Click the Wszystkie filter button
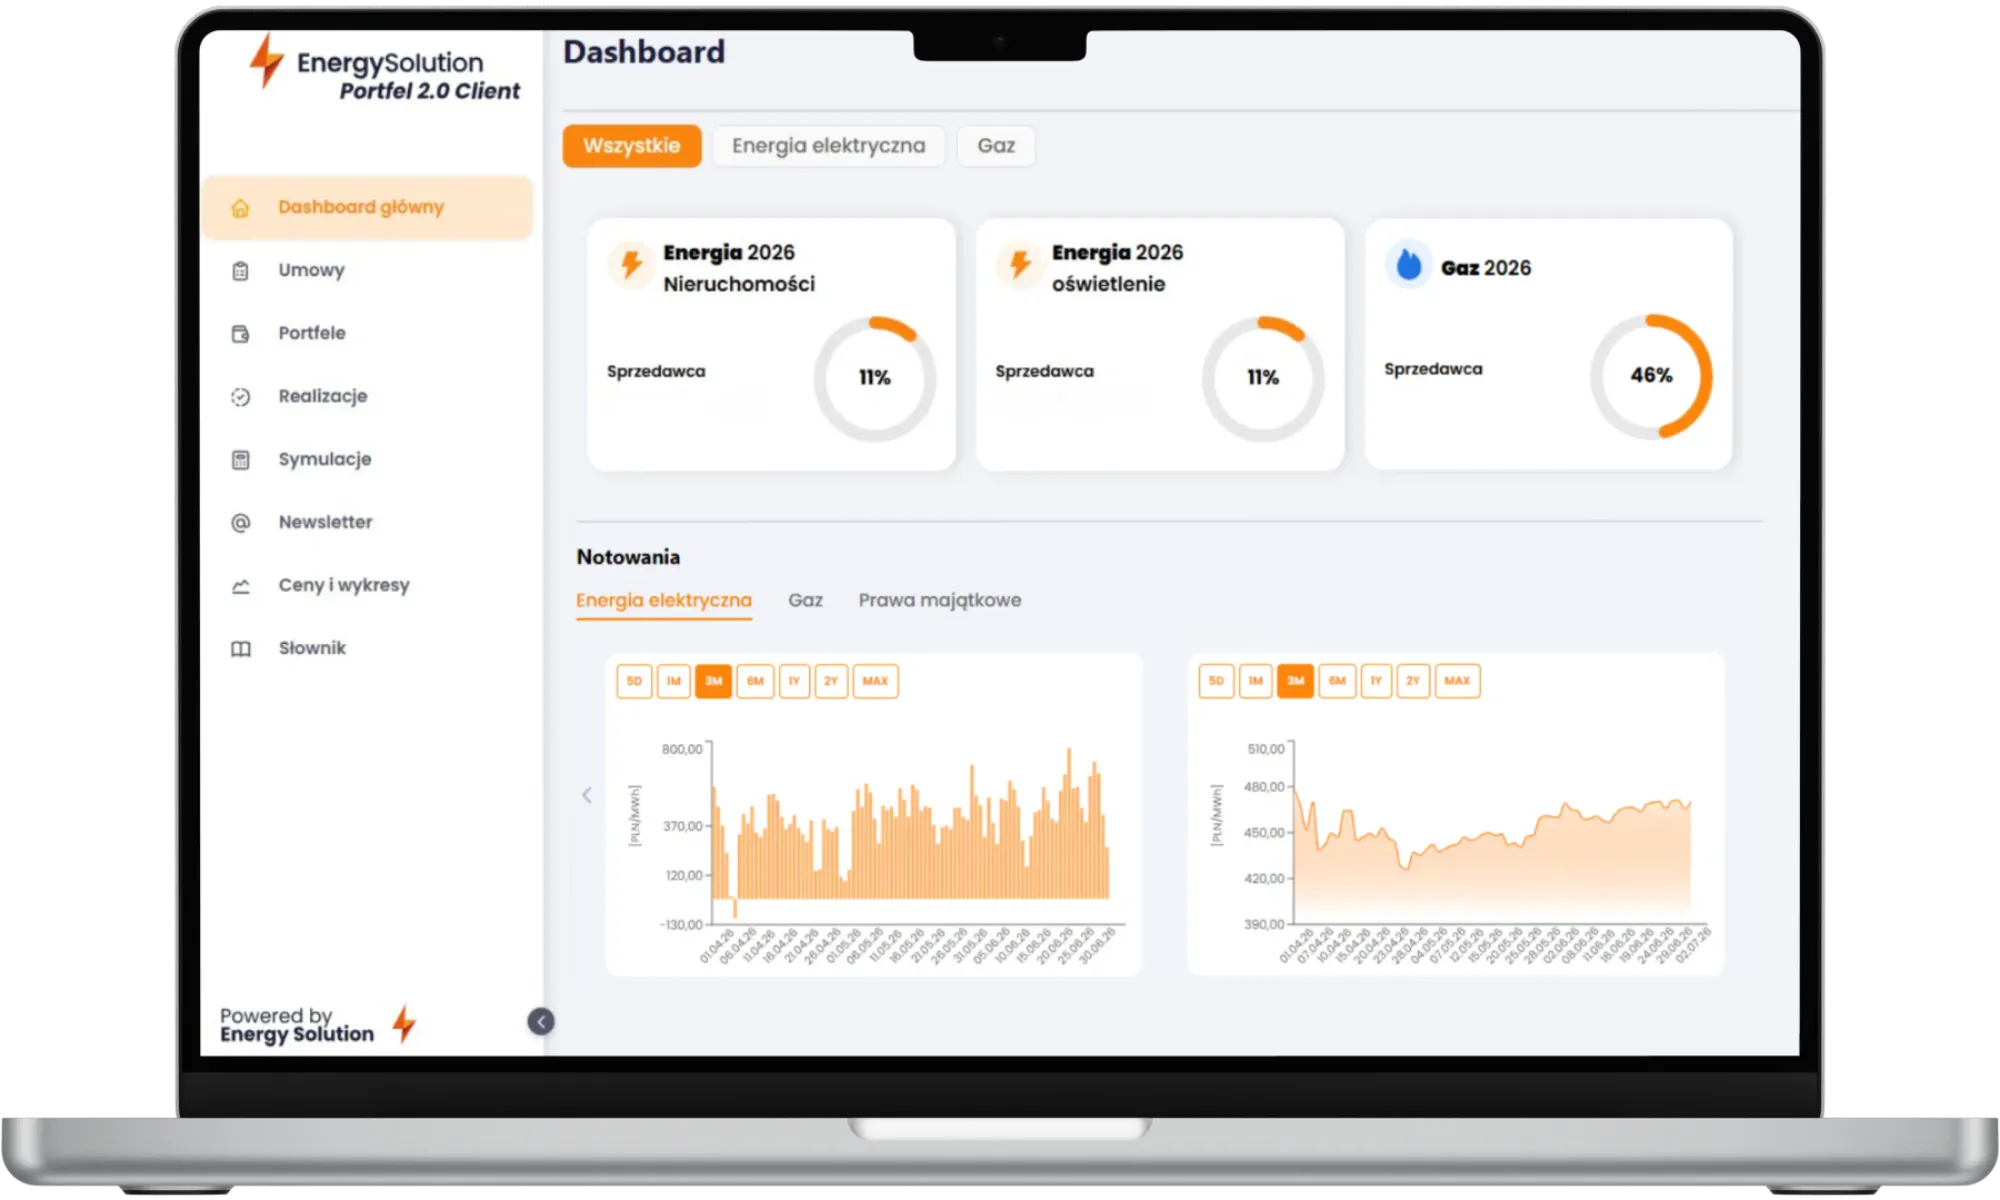 [x=632, y=146]
